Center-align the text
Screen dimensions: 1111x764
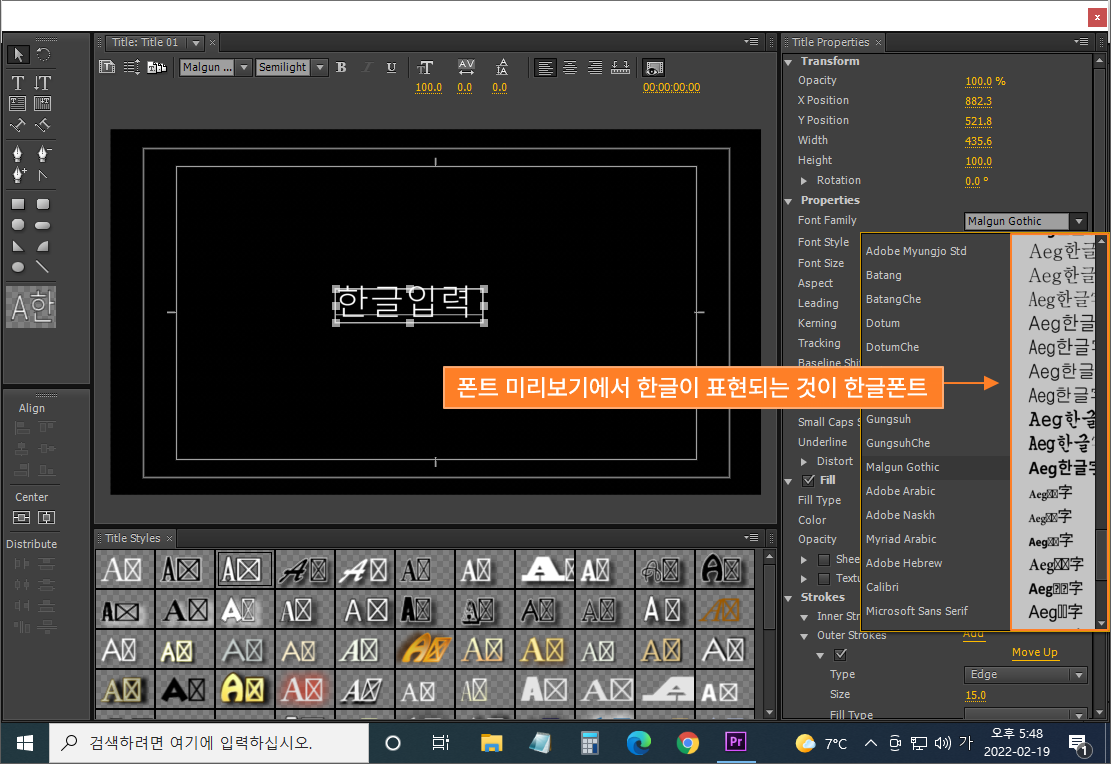coord(570,67)
